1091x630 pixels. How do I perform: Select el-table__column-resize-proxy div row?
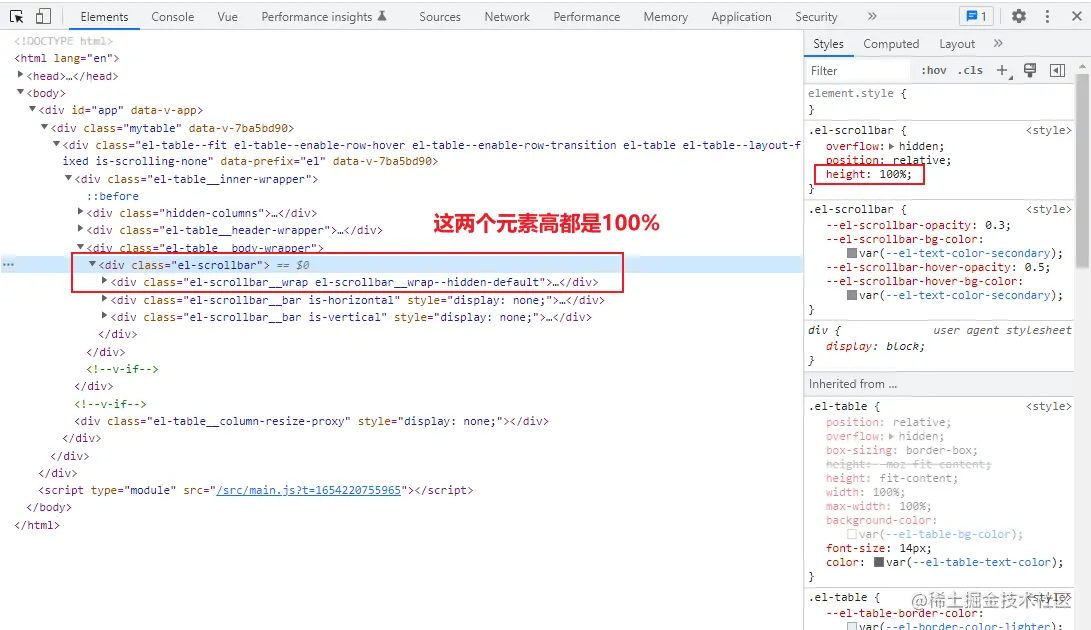pyautogui.click(x=312, y=421)
